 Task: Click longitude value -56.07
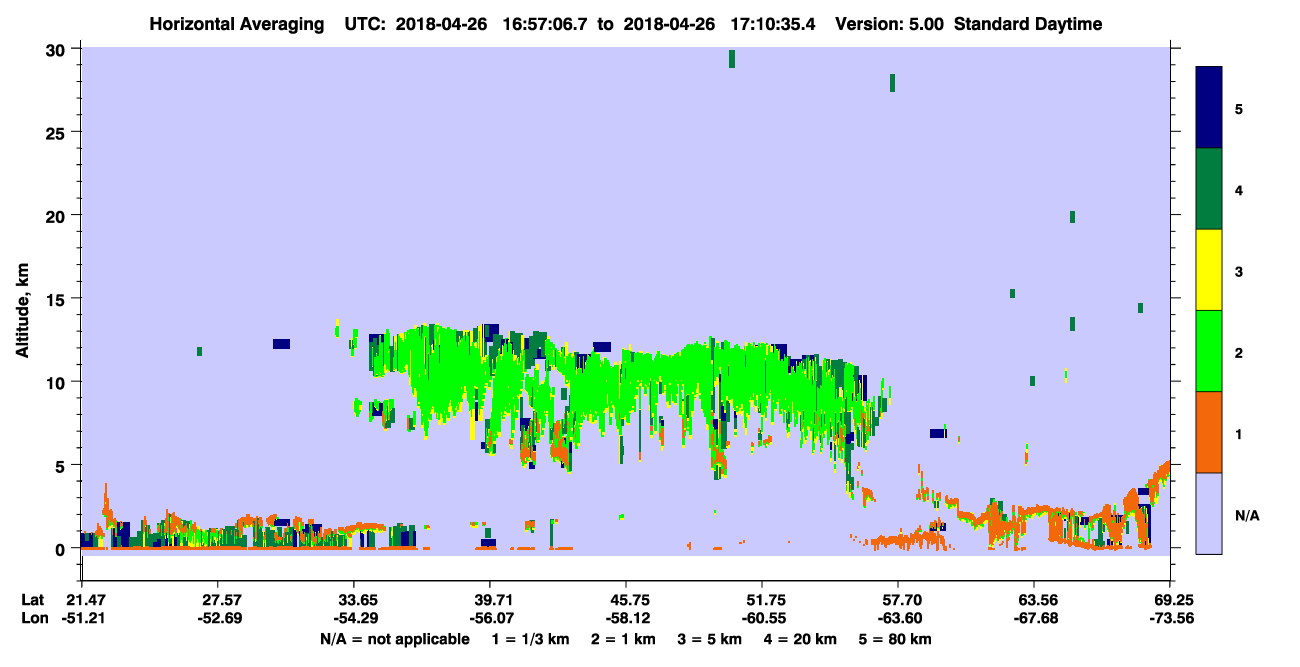pos(489,618)
